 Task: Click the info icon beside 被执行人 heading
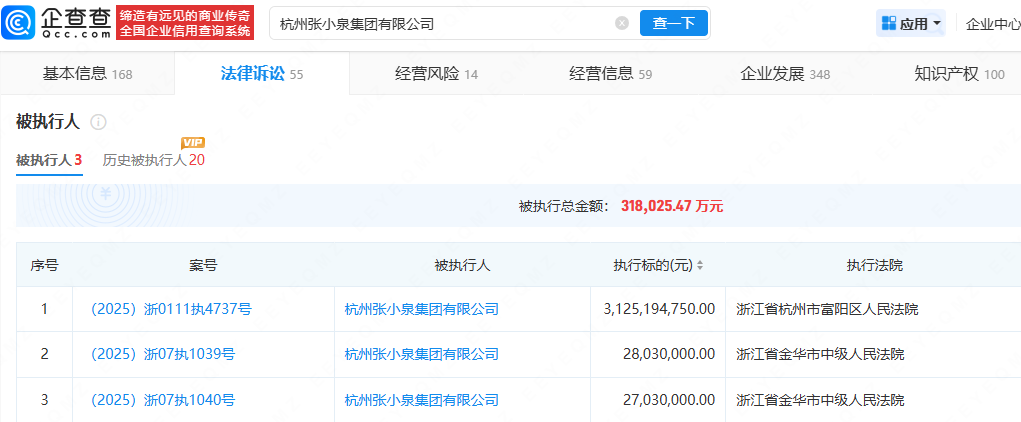pyautogui.click(x=98, y=122)
